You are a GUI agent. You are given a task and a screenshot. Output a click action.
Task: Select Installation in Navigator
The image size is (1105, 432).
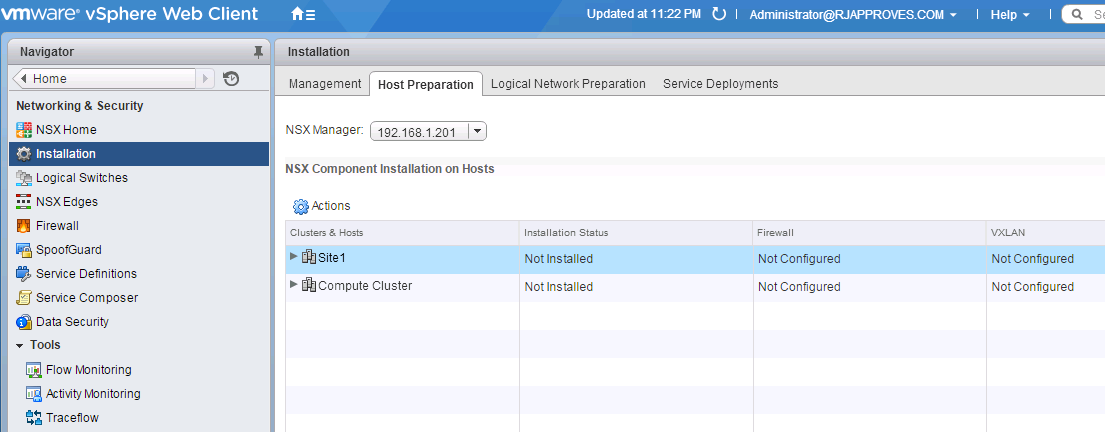[x=139, y=154]
